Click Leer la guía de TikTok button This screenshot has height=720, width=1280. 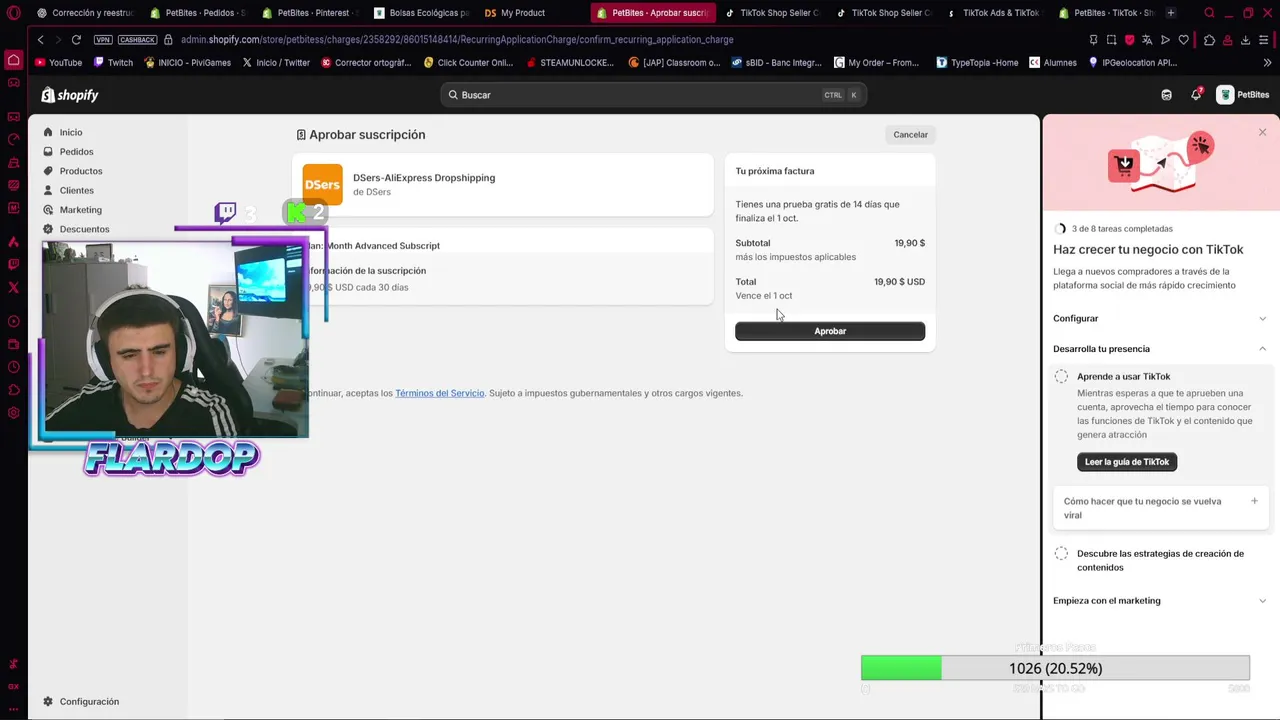point(1127,462)
